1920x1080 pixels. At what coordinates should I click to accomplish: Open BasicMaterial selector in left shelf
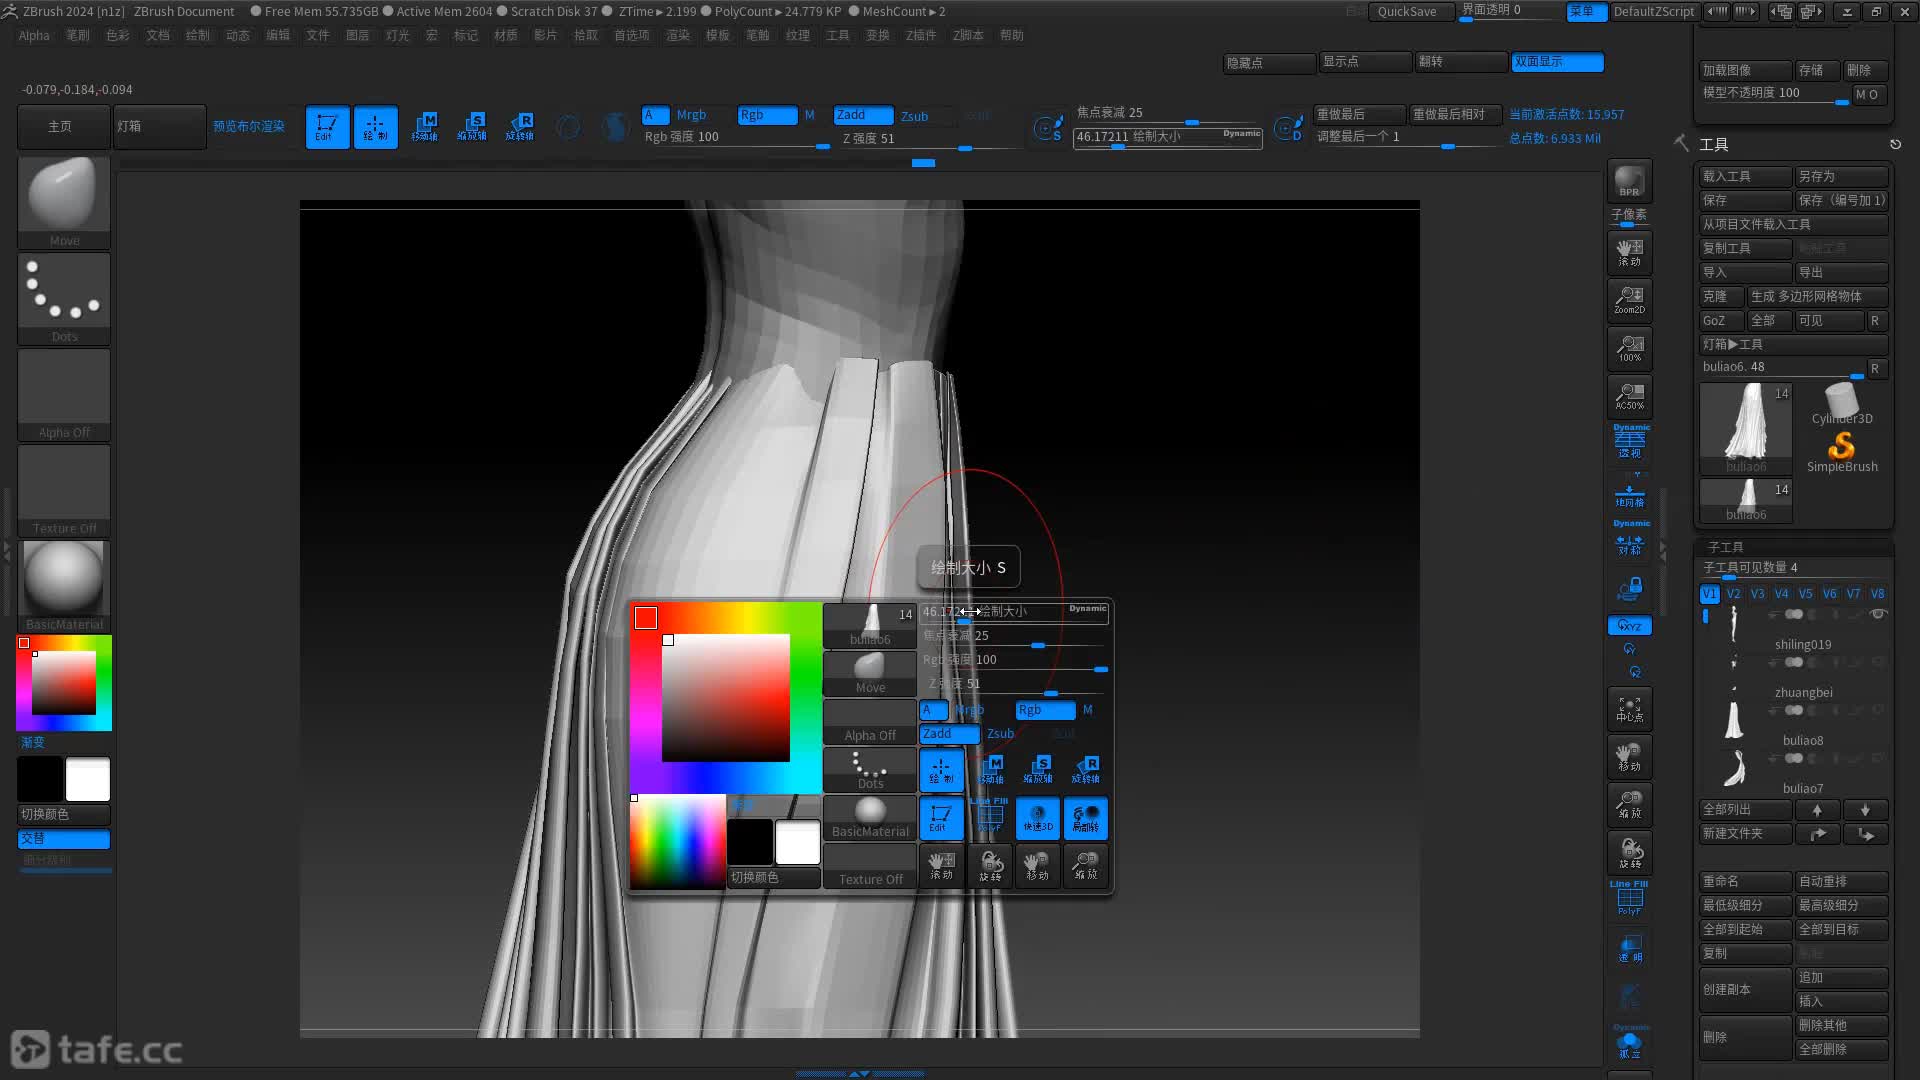point(64,586)
